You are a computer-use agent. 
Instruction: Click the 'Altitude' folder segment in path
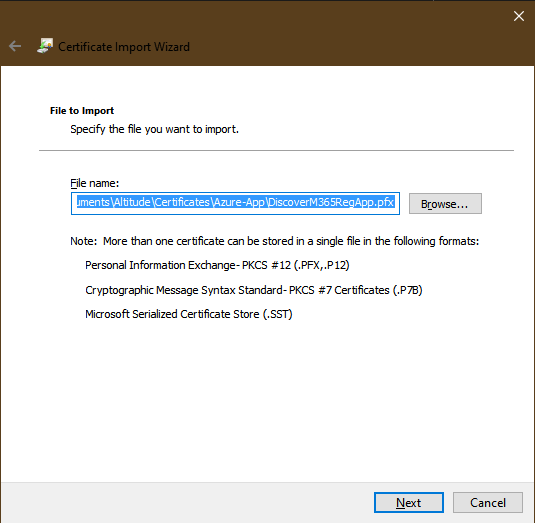[132, 202]
